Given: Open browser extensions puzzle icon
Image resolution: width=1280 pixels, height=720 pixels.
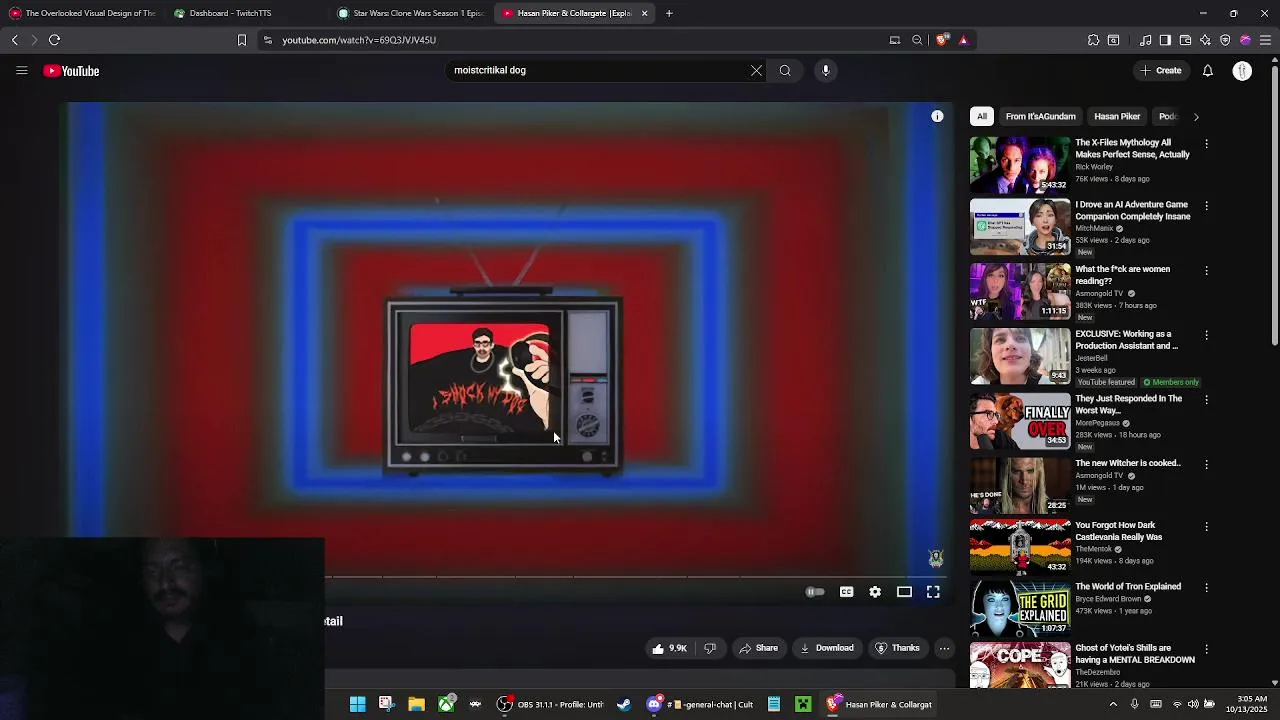Looking at the screenshot, I should point(1093,40).
